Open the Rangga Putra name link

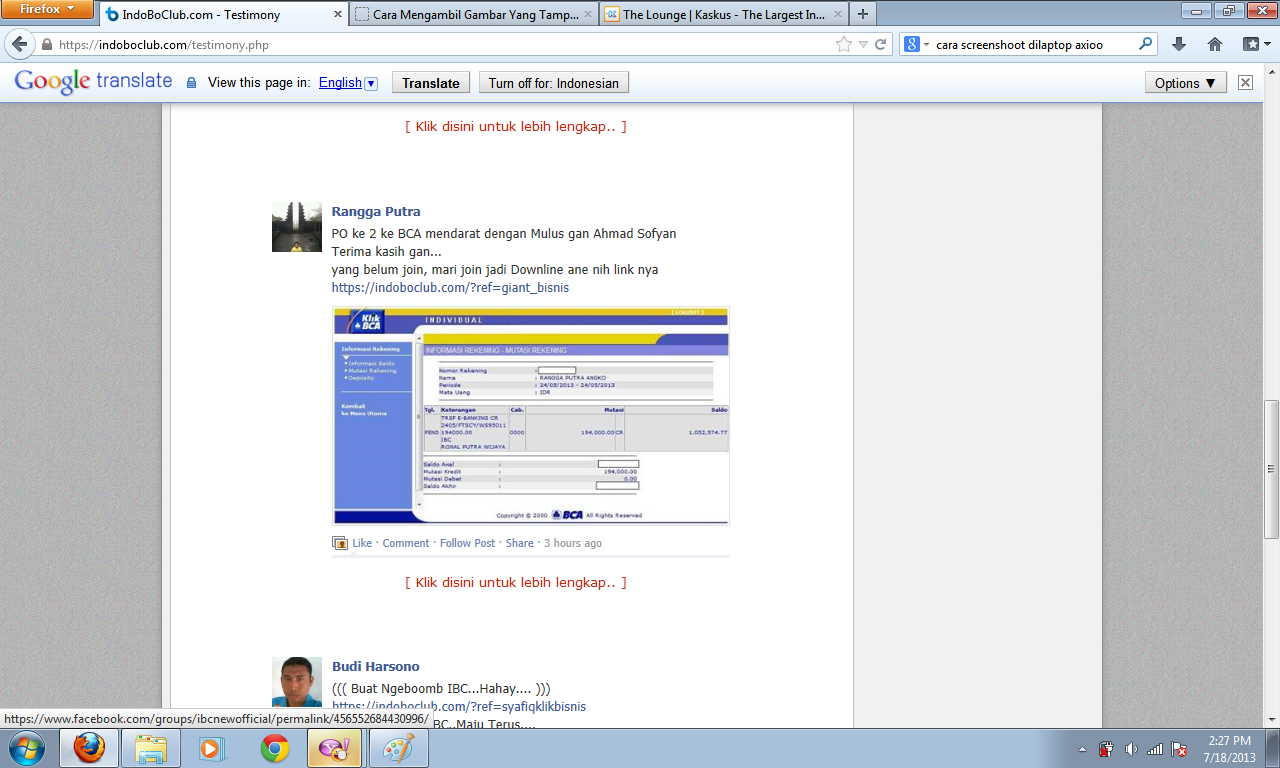click(x=376, y=212)
